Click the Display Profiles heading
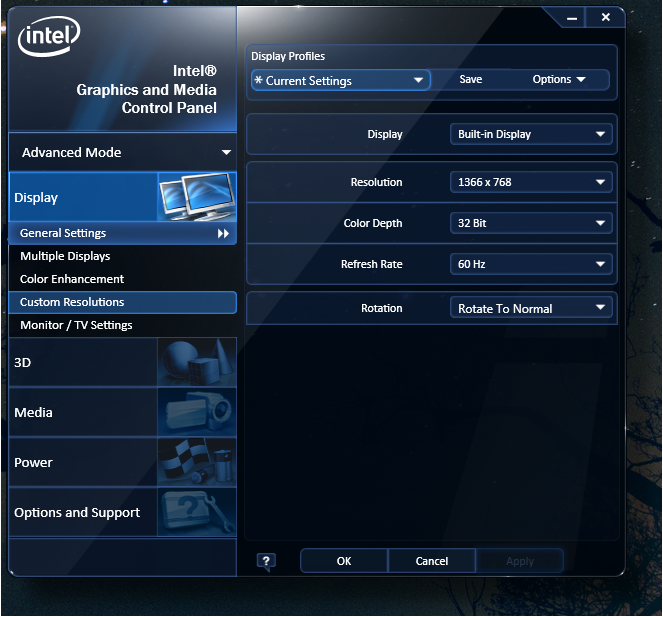 [288, 56]
